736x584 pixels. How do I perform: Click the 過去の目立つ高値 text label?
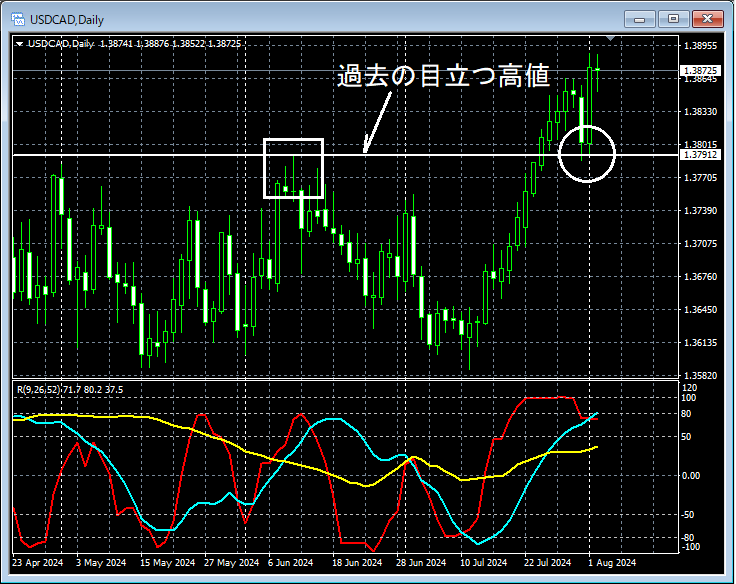(443, 75)
